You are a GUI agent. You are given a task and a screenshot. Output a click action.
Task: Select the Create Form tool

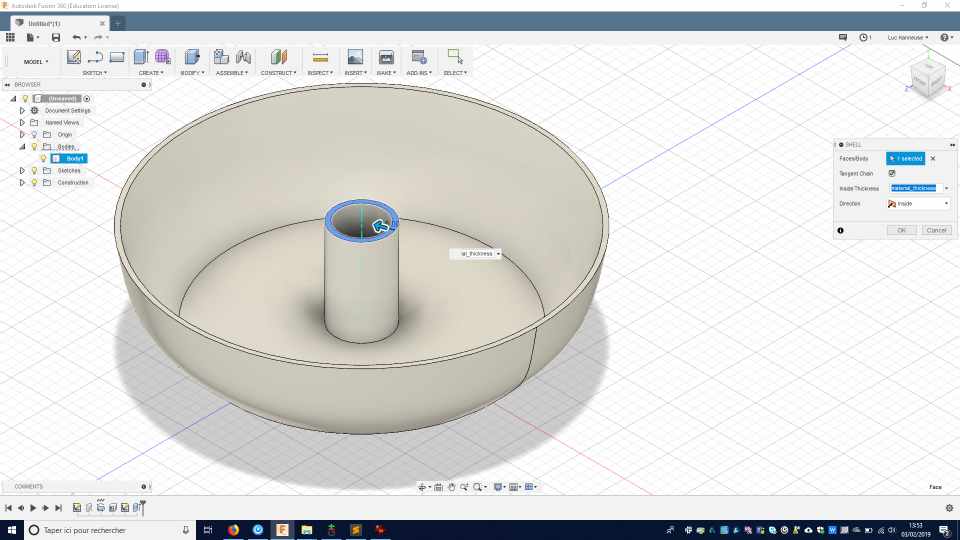[x=163, y=57]
